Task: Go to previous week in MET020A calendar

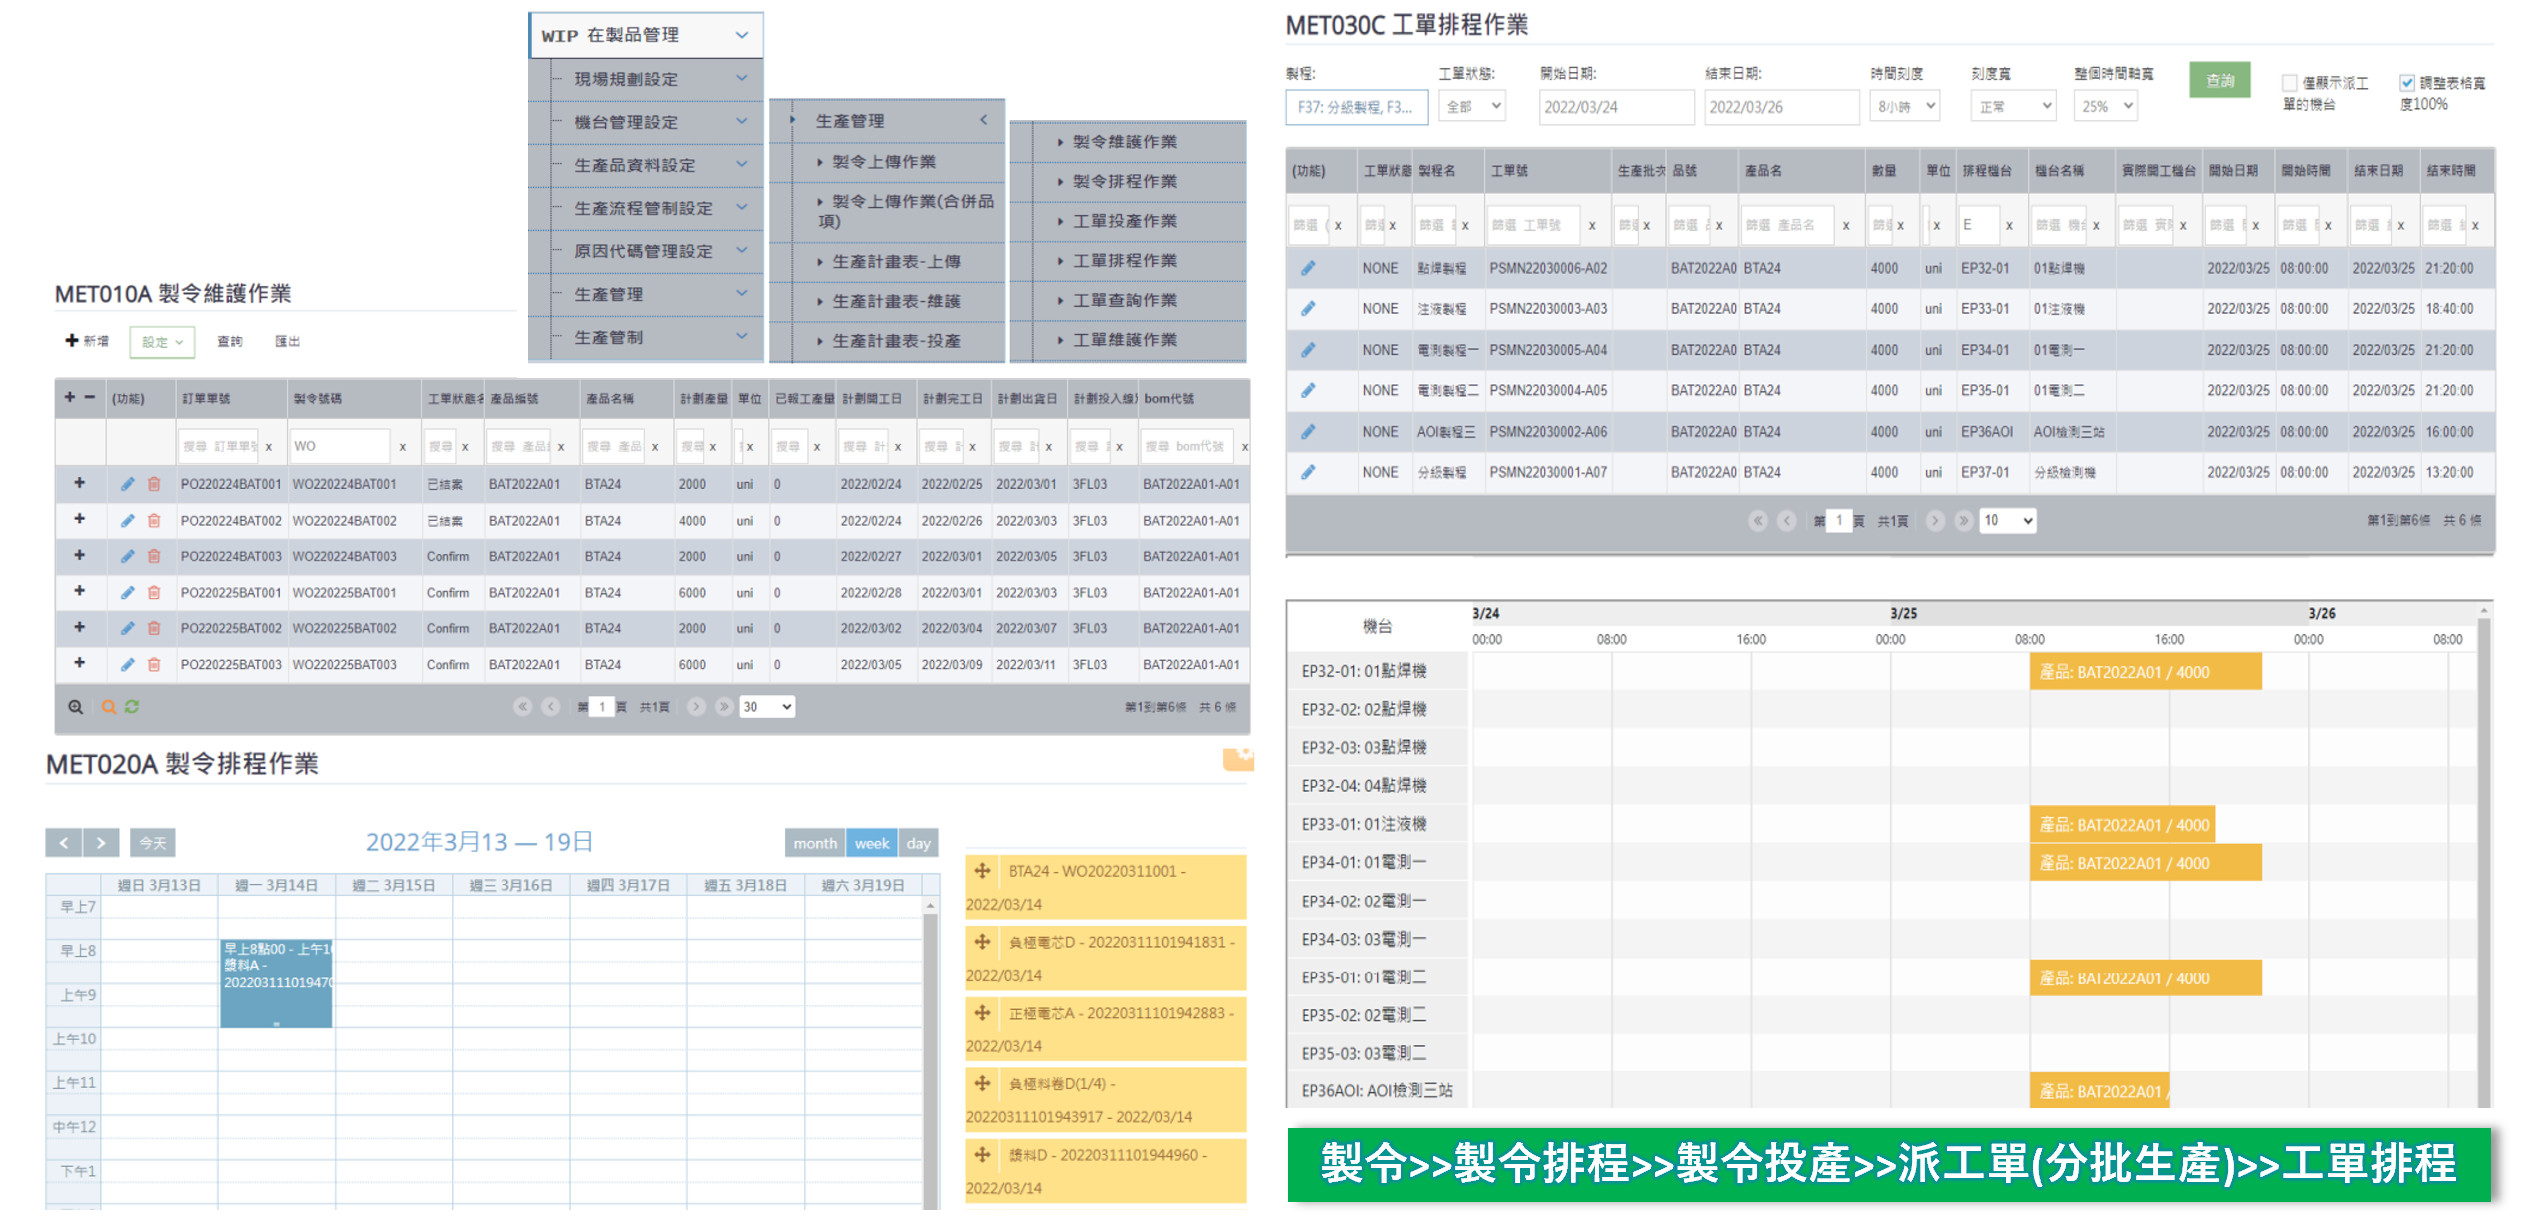Action: click(64, 843)
